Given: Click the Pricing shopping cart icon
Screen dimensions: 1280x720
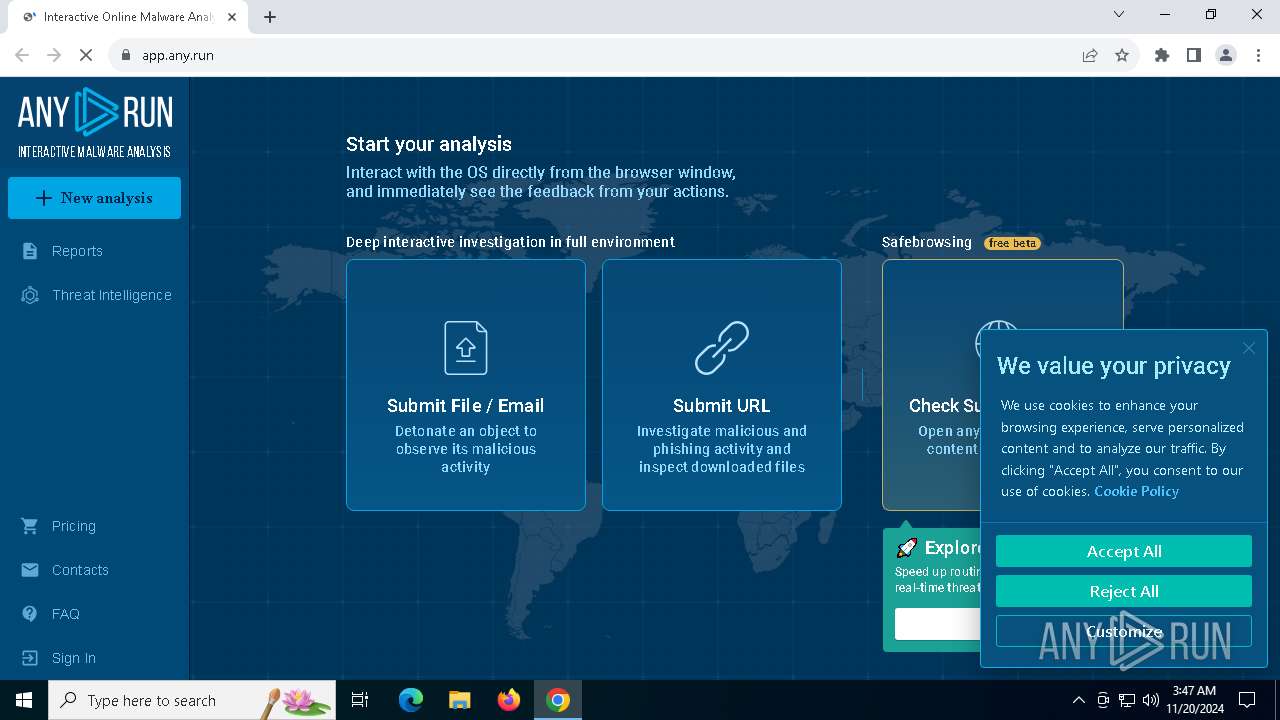Looking at the screenshot, I should tap(30, 526).
